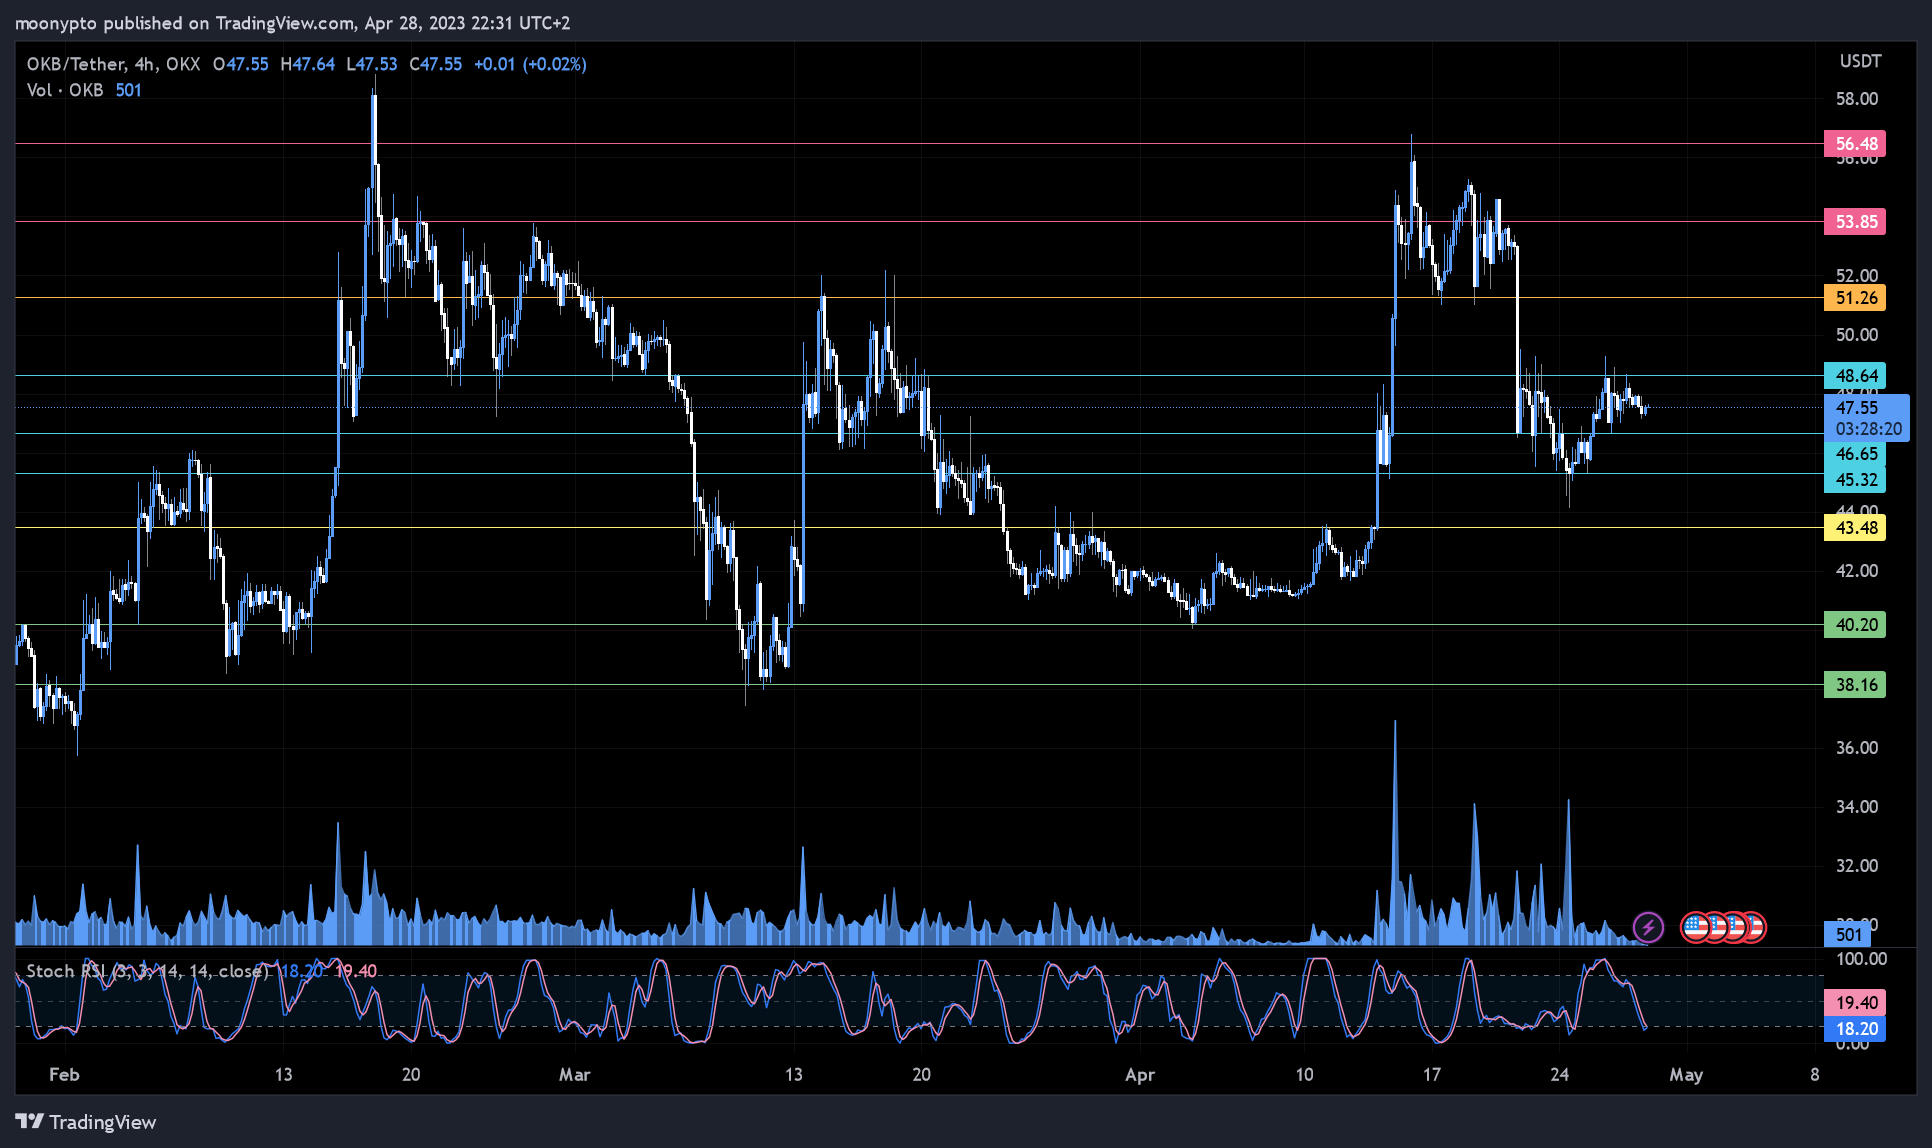Click the +0.01 (+0.02%) change value

pyautogui.click(x=530, y=64)
